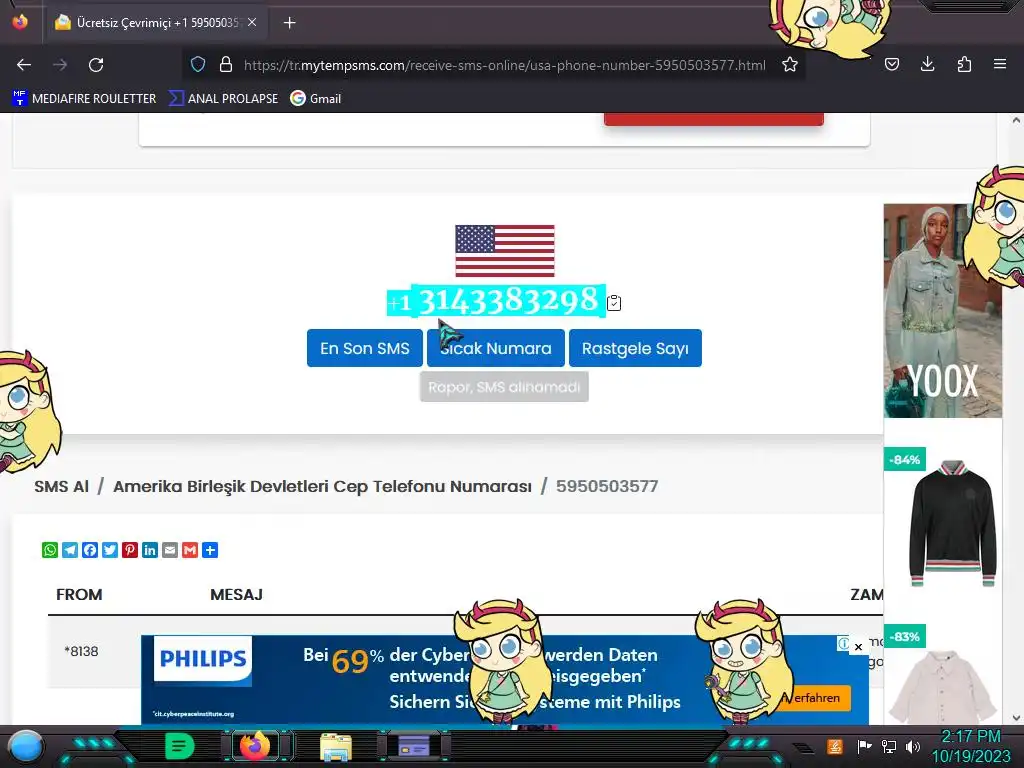Screen dimensions: 1024x768
Task: Click the page scrollbar down arrow
Action: coord(1016,717)
